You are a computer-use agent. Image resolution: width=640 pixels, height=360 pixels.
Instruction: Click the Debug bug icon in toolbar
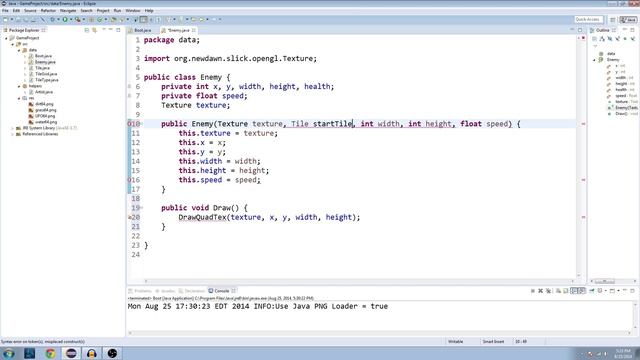tap(52, 20)
